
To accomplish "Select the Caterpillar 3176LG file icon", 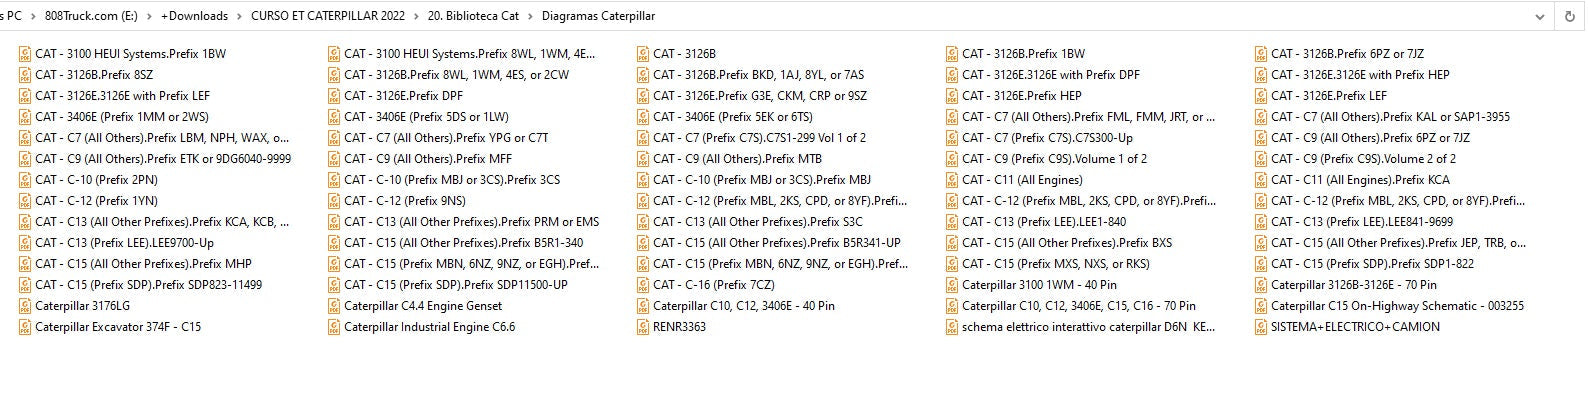I will pyautogui.click(x=25, y=306).
